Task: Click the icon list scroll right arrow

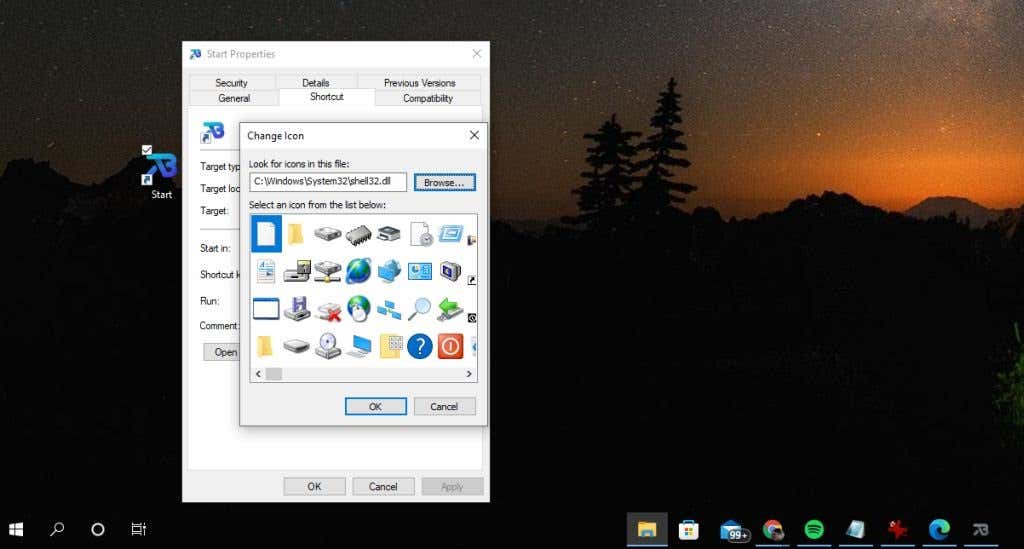Action: [469, 374]
